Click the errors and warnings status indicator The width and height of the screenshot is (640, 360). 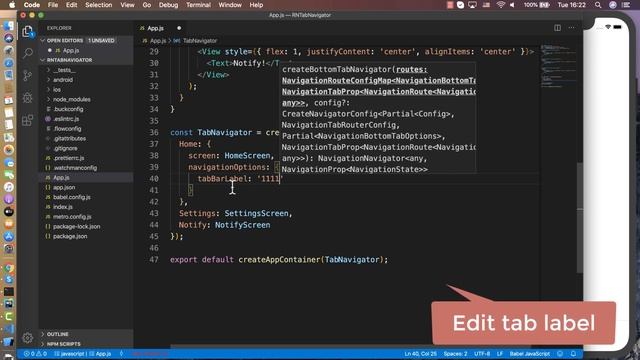pos(35,353)
